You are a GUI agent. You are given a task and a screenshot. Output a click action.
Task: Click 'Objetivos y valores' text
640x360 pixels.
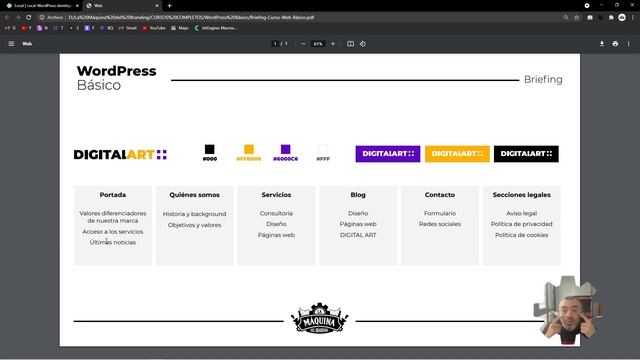194,225
